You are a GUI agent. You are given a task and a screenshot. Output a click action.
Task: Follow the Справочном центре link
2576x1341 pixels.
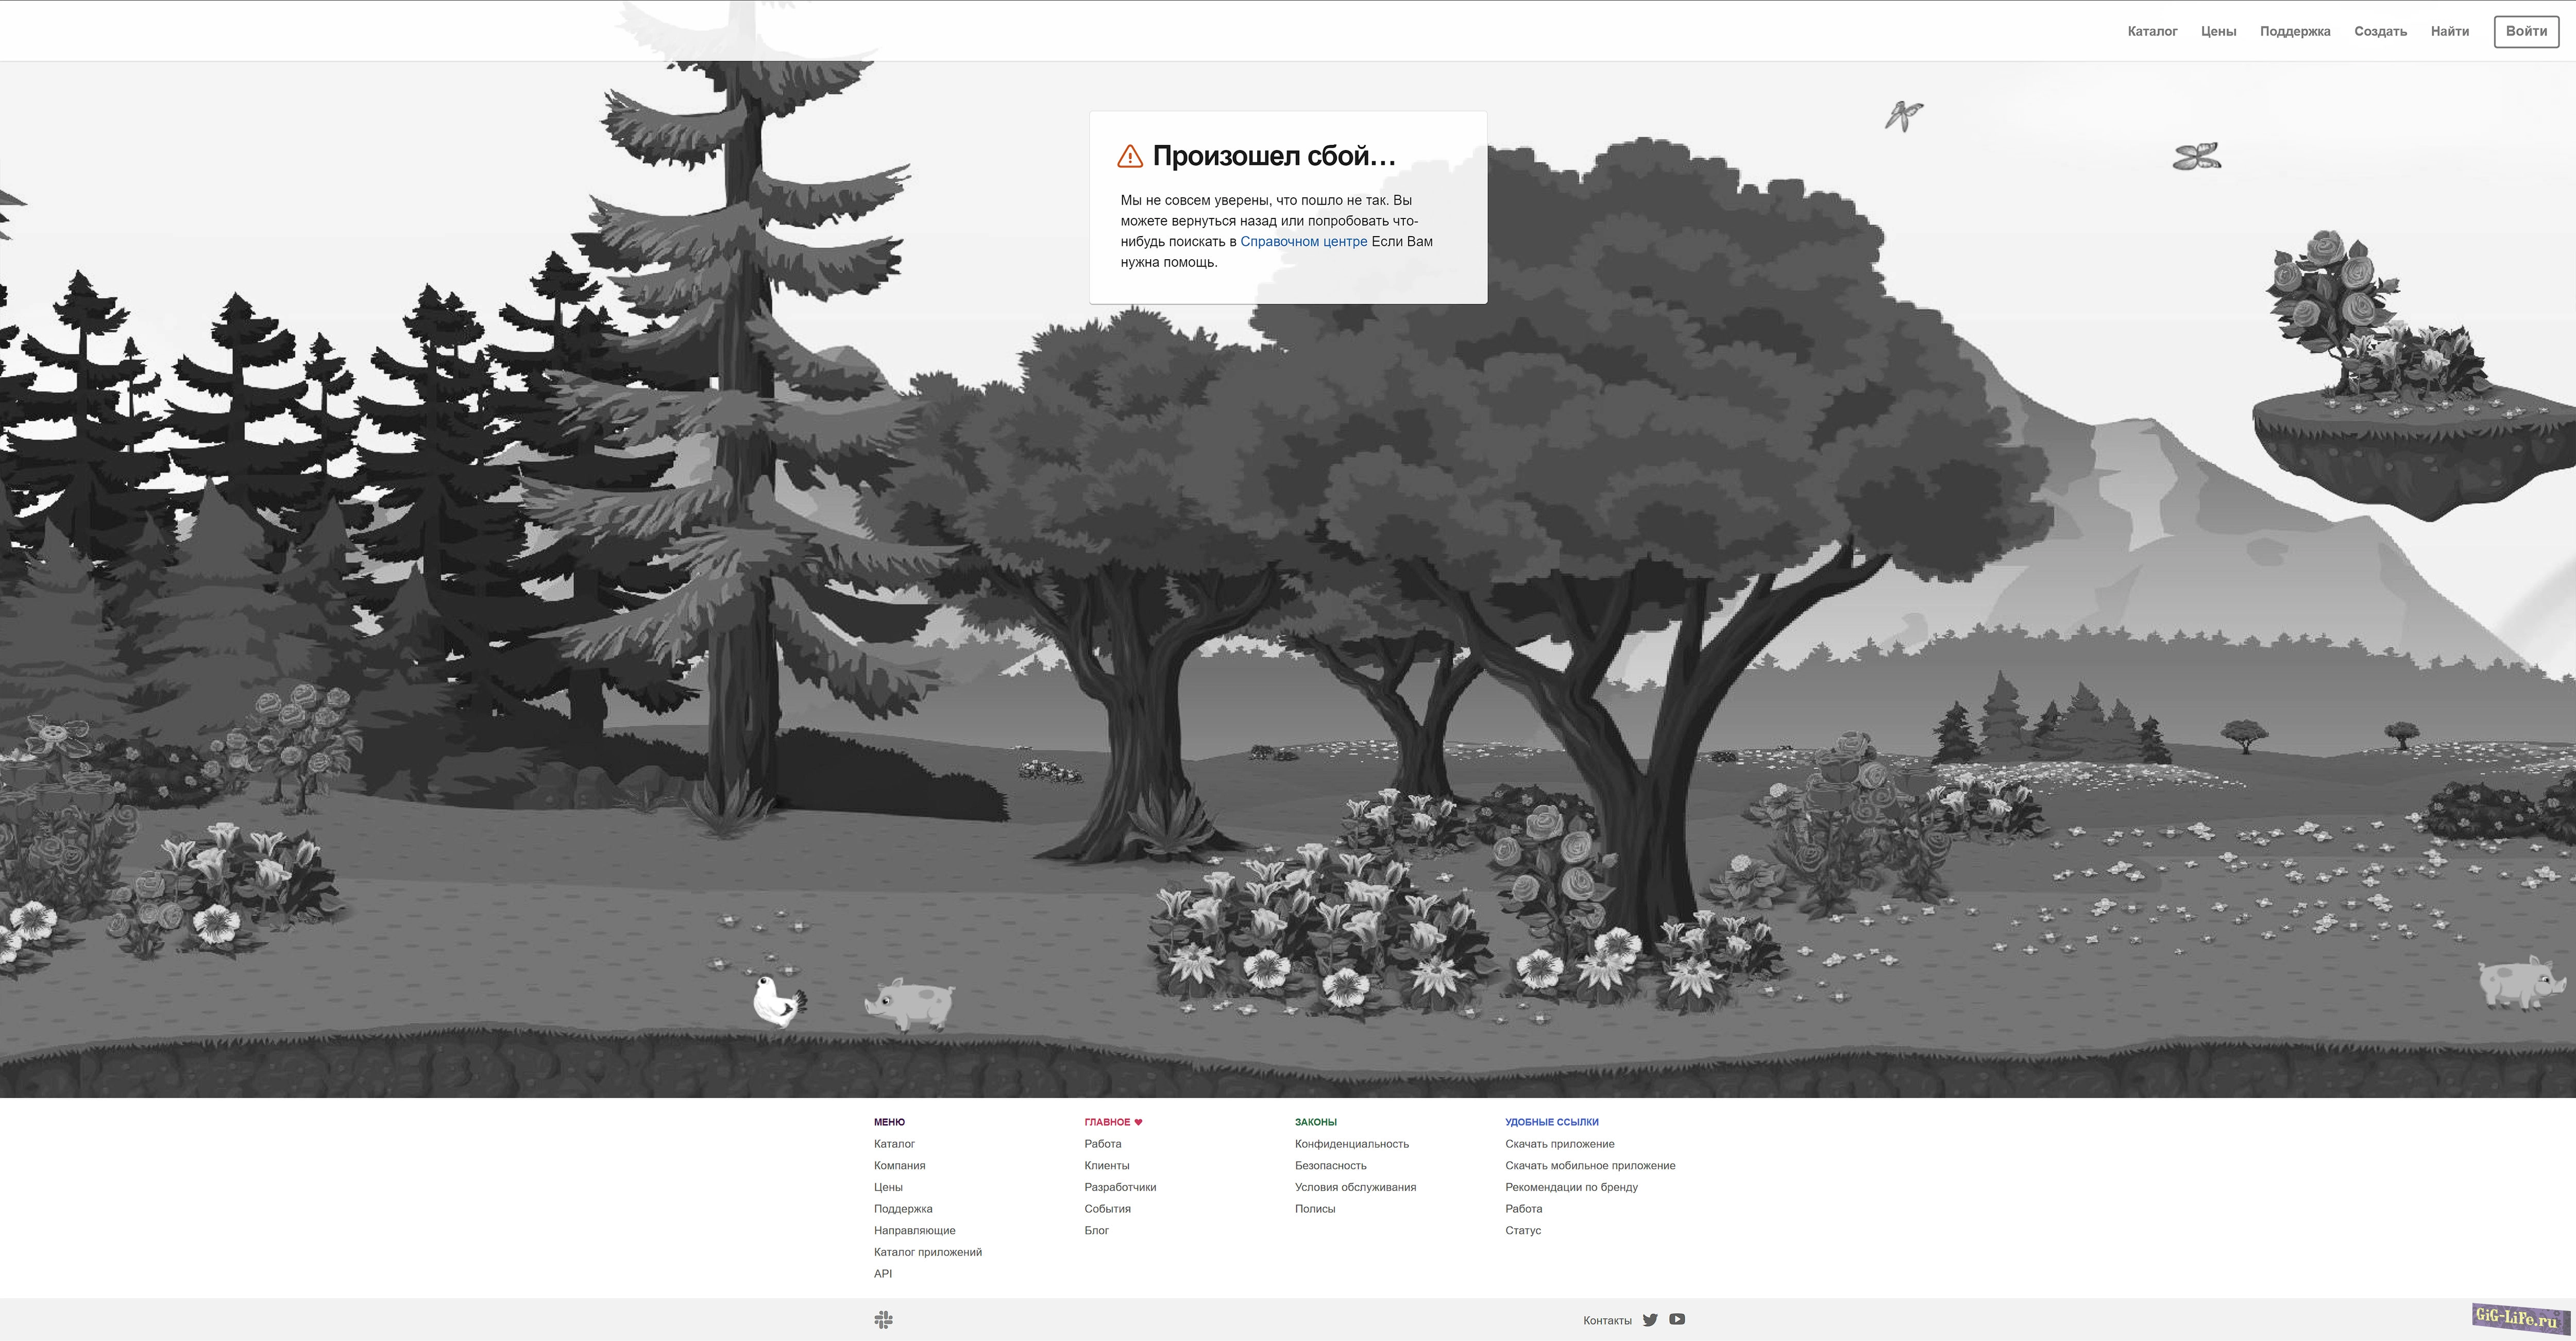coord(1303,241)
